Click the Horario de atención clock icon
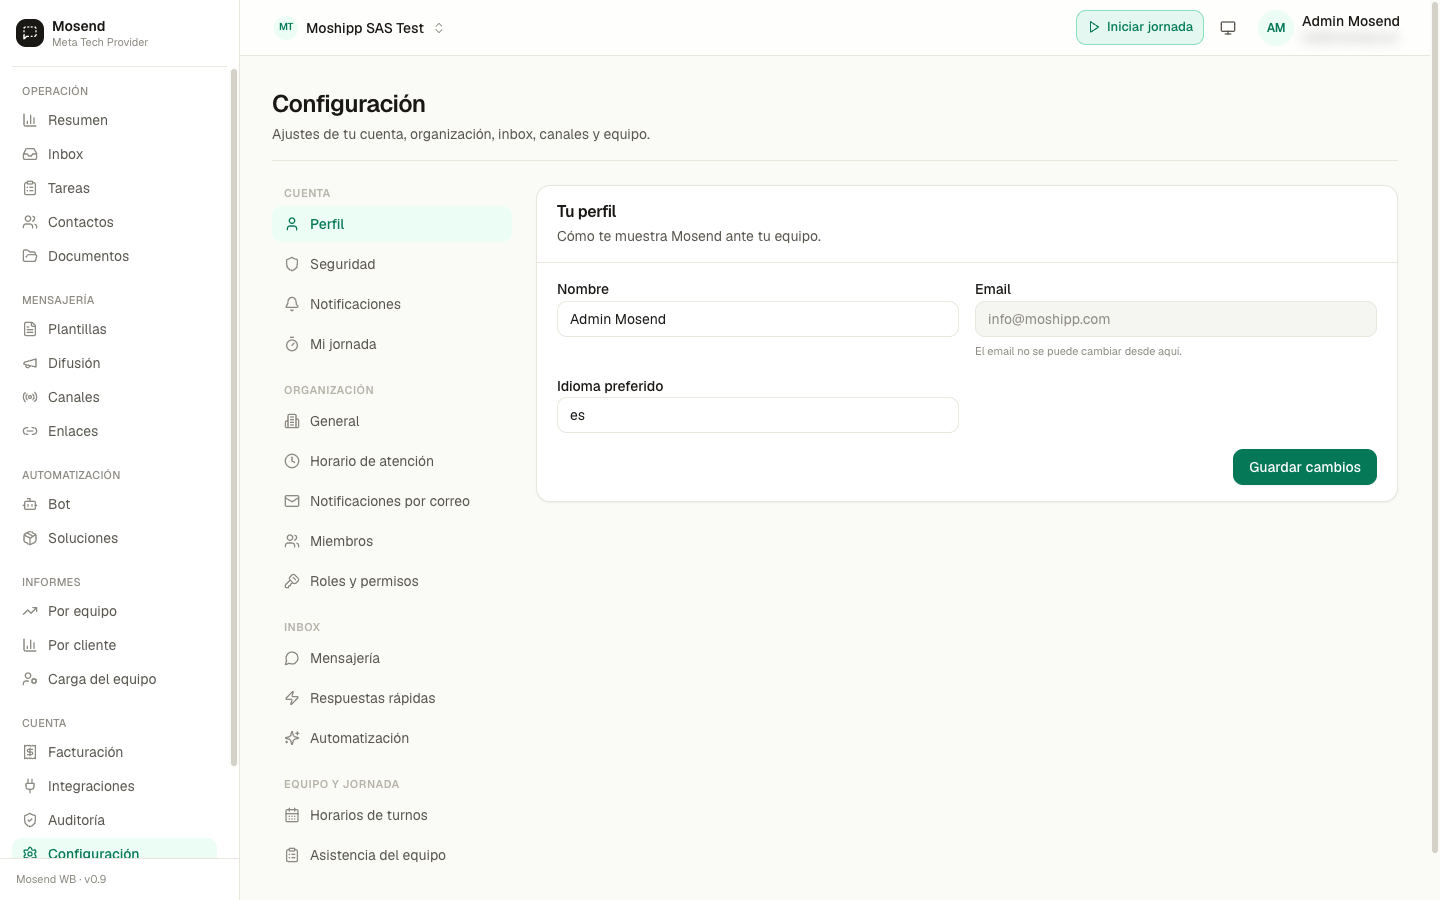The width and height of the screenshot is (1440, 900). click(x=292, y=461)
